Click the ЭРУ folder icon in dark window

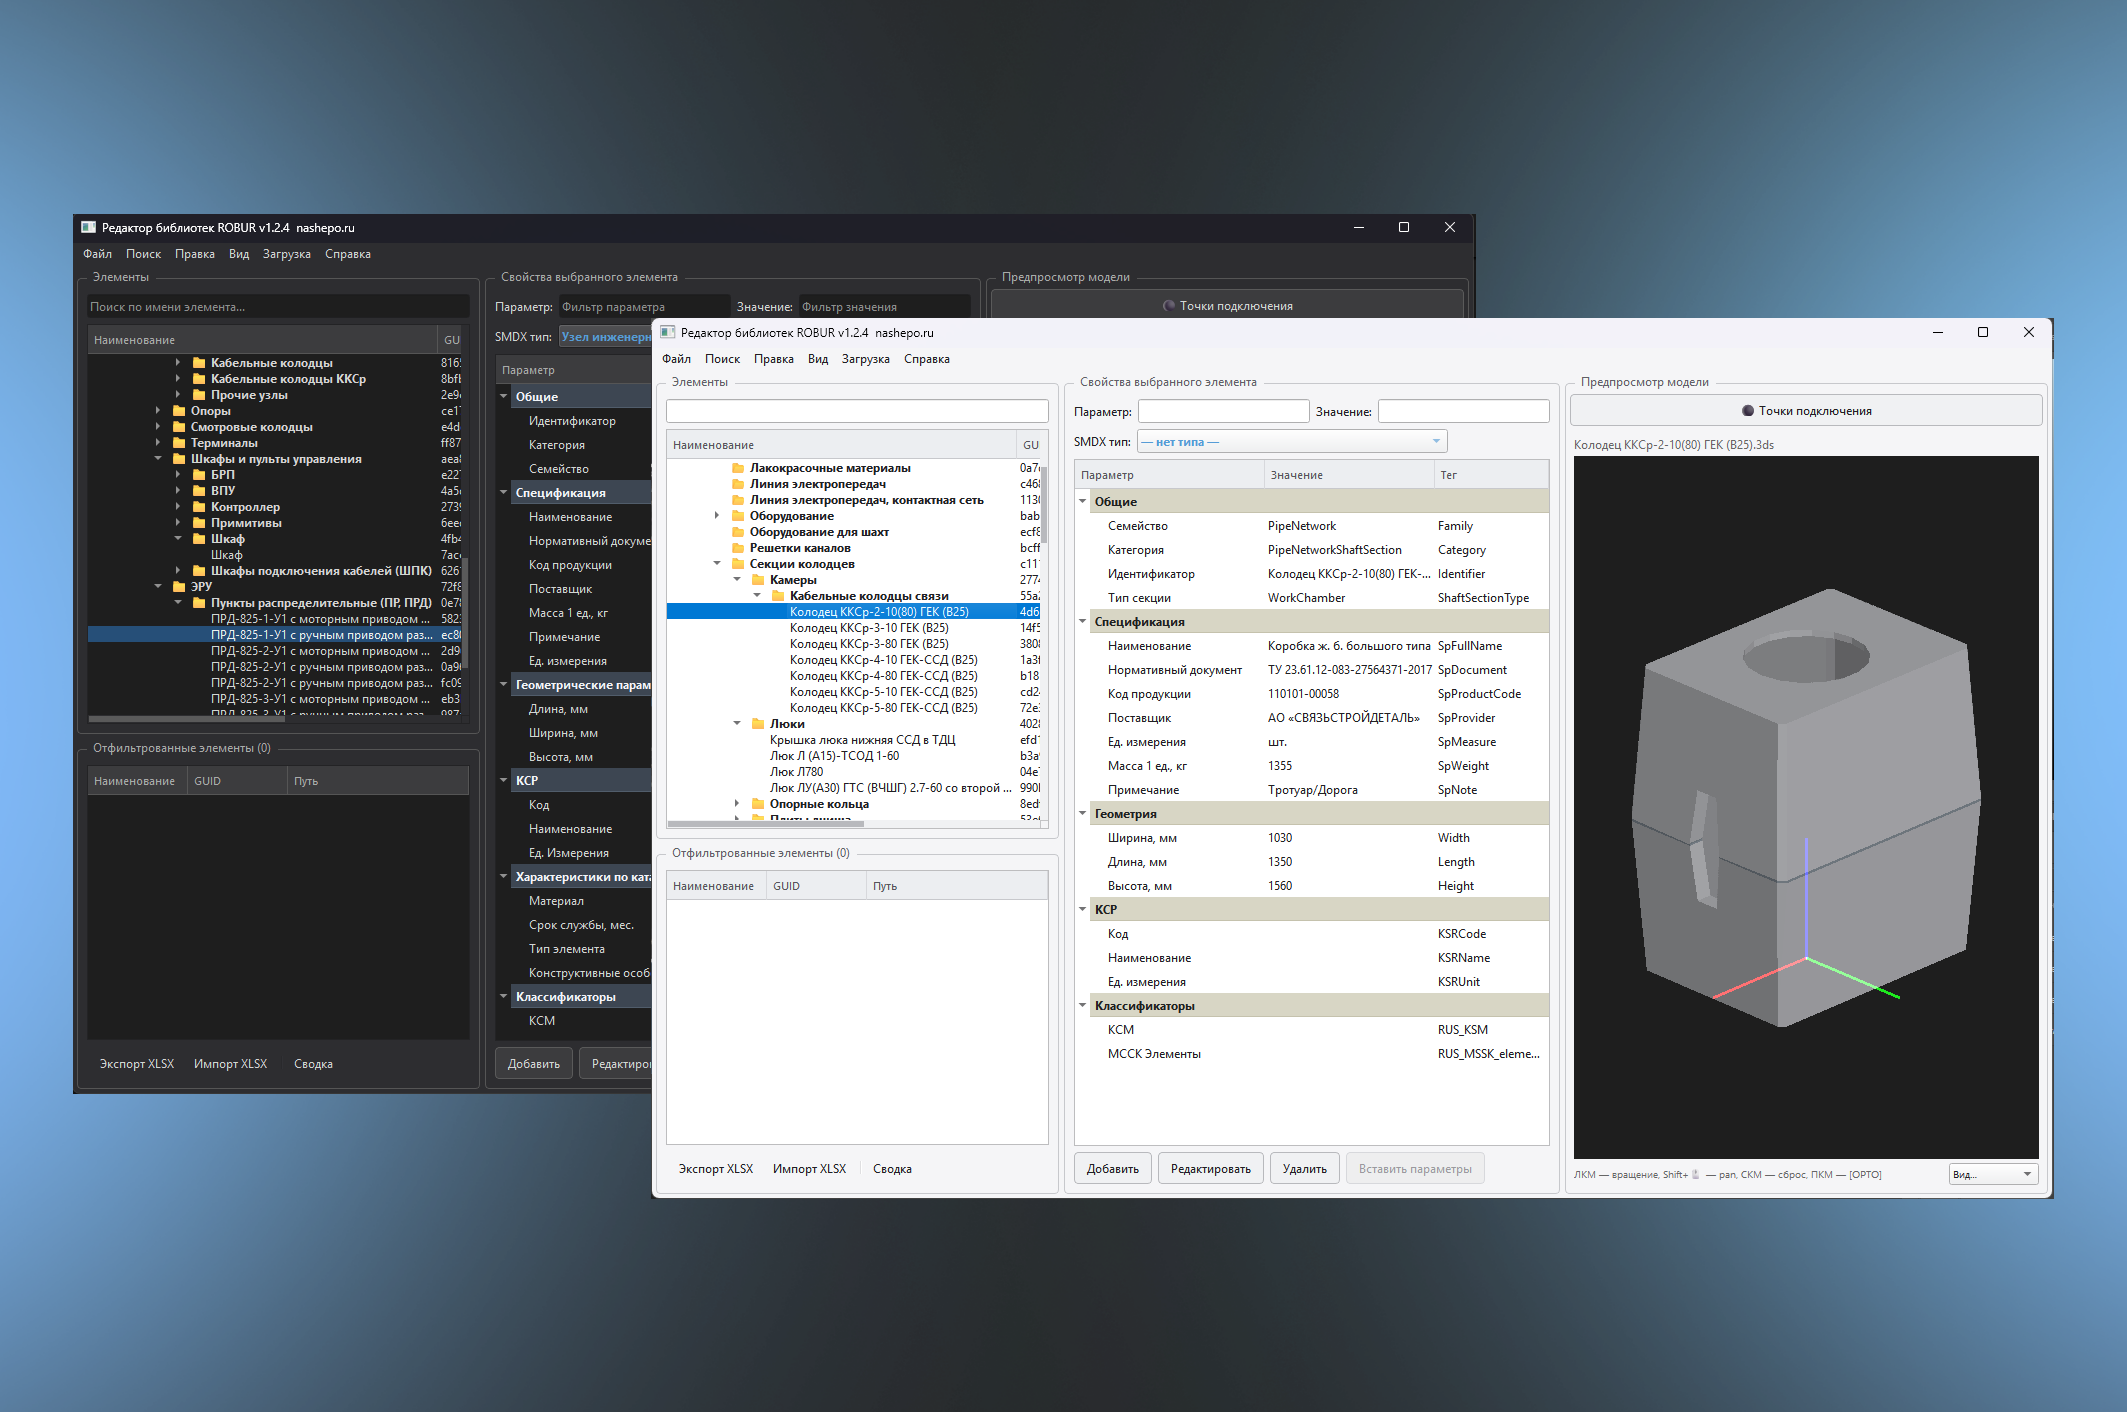[x=179, y=587]
